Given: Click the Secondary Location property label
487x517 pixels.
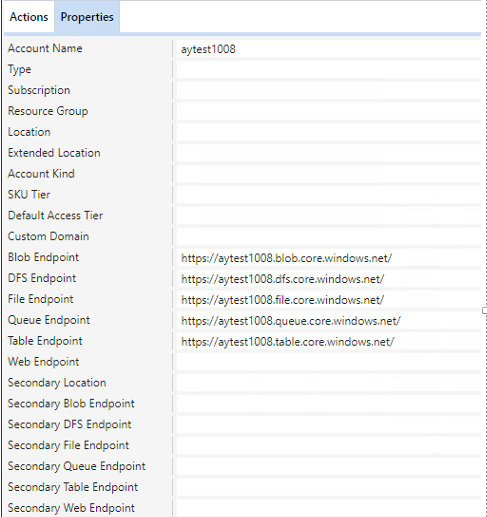Looking at the screenshot, I should (57, 383).
